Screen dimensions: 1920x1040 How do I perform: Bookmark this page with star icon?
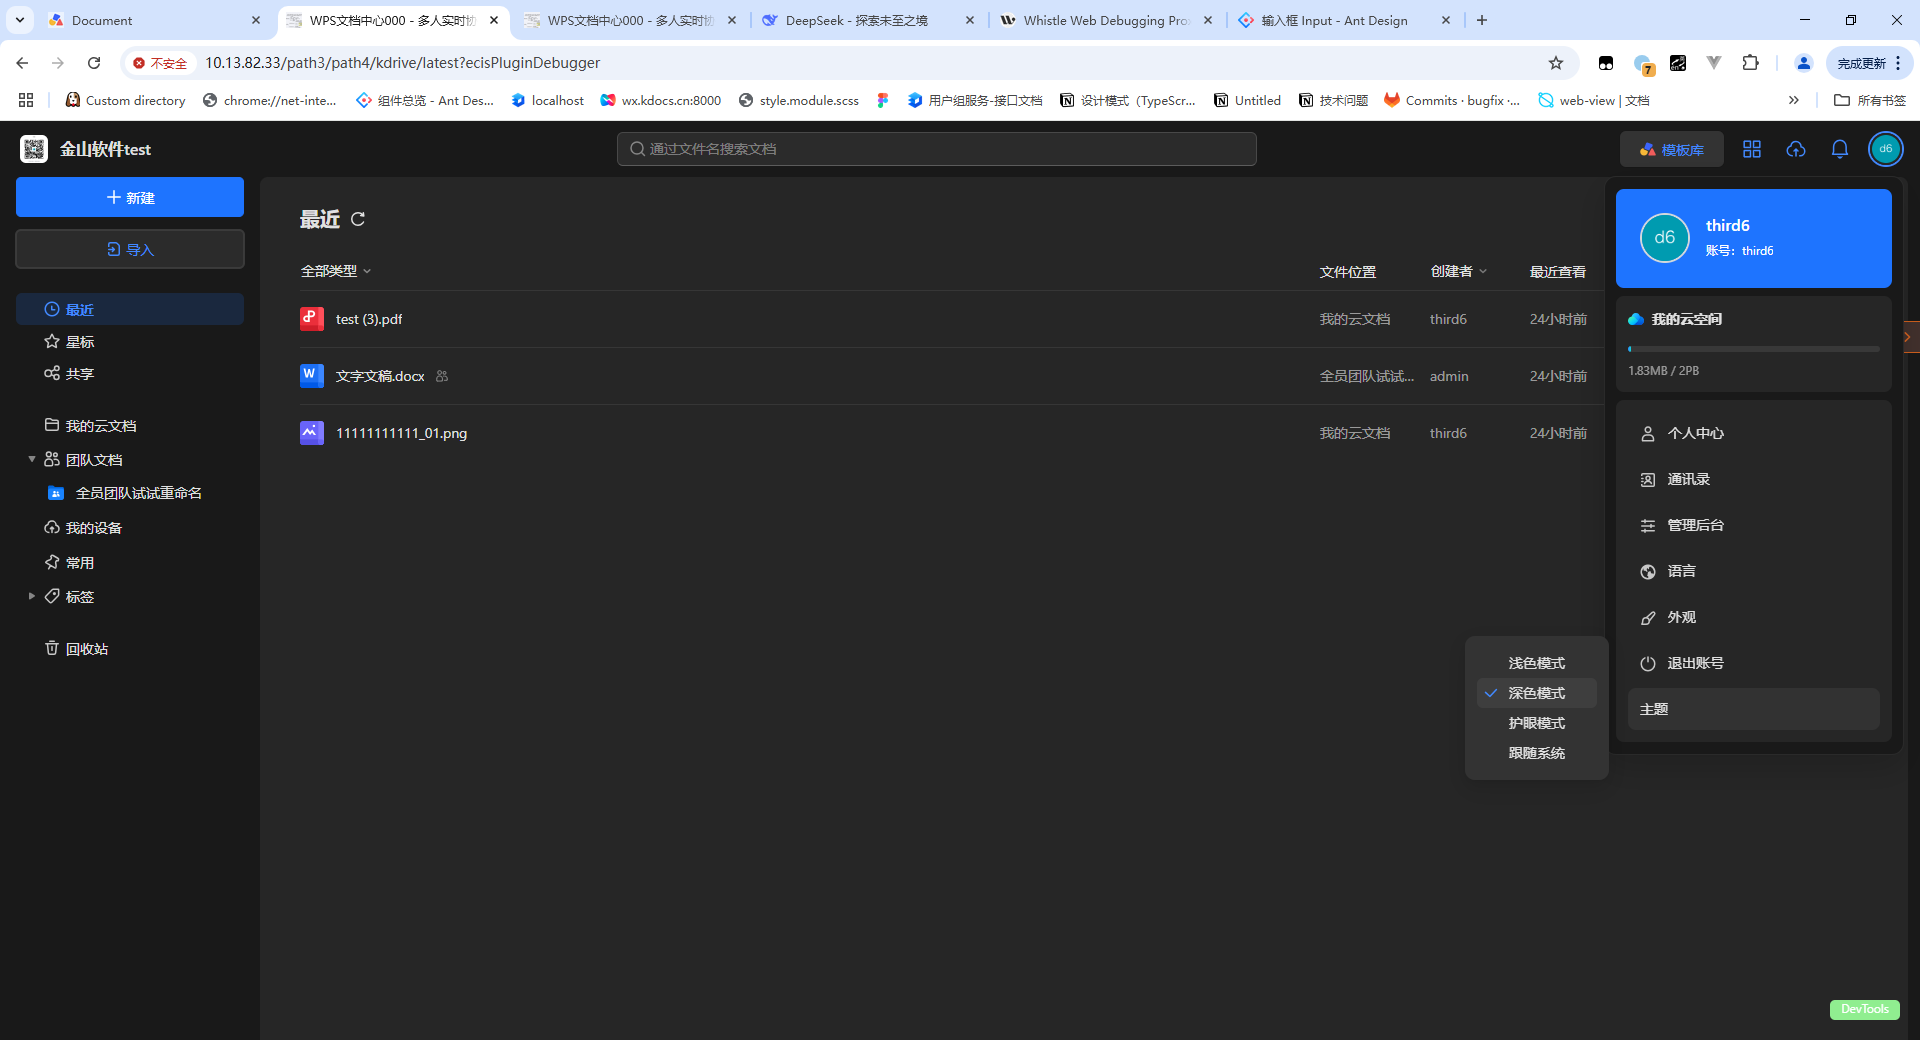[x=1556, y=63]
